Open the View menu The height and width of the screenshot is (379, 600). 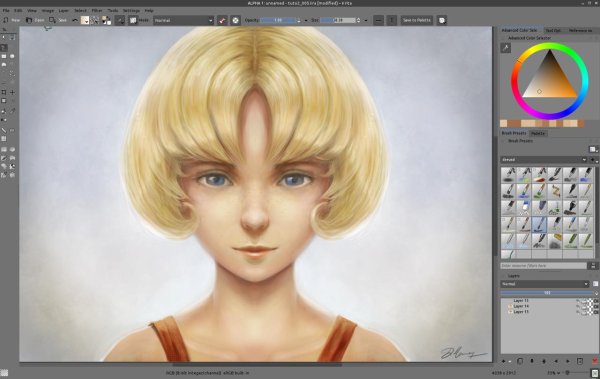[32, 11]
